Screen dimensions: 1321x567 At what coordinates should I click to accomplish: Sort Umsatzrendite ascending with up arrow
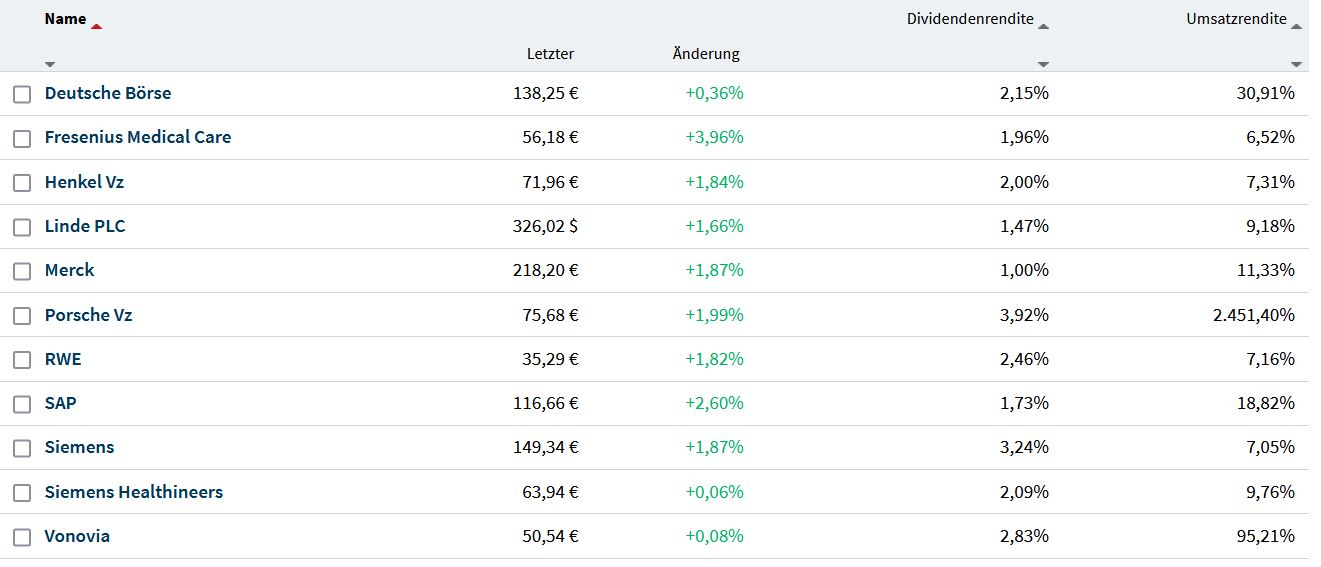pos(1296,26)
